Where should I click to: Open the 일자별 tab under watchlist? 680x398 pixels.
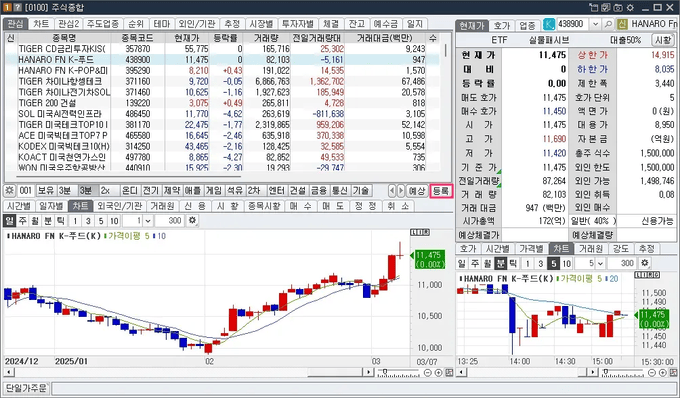point(51,206)
